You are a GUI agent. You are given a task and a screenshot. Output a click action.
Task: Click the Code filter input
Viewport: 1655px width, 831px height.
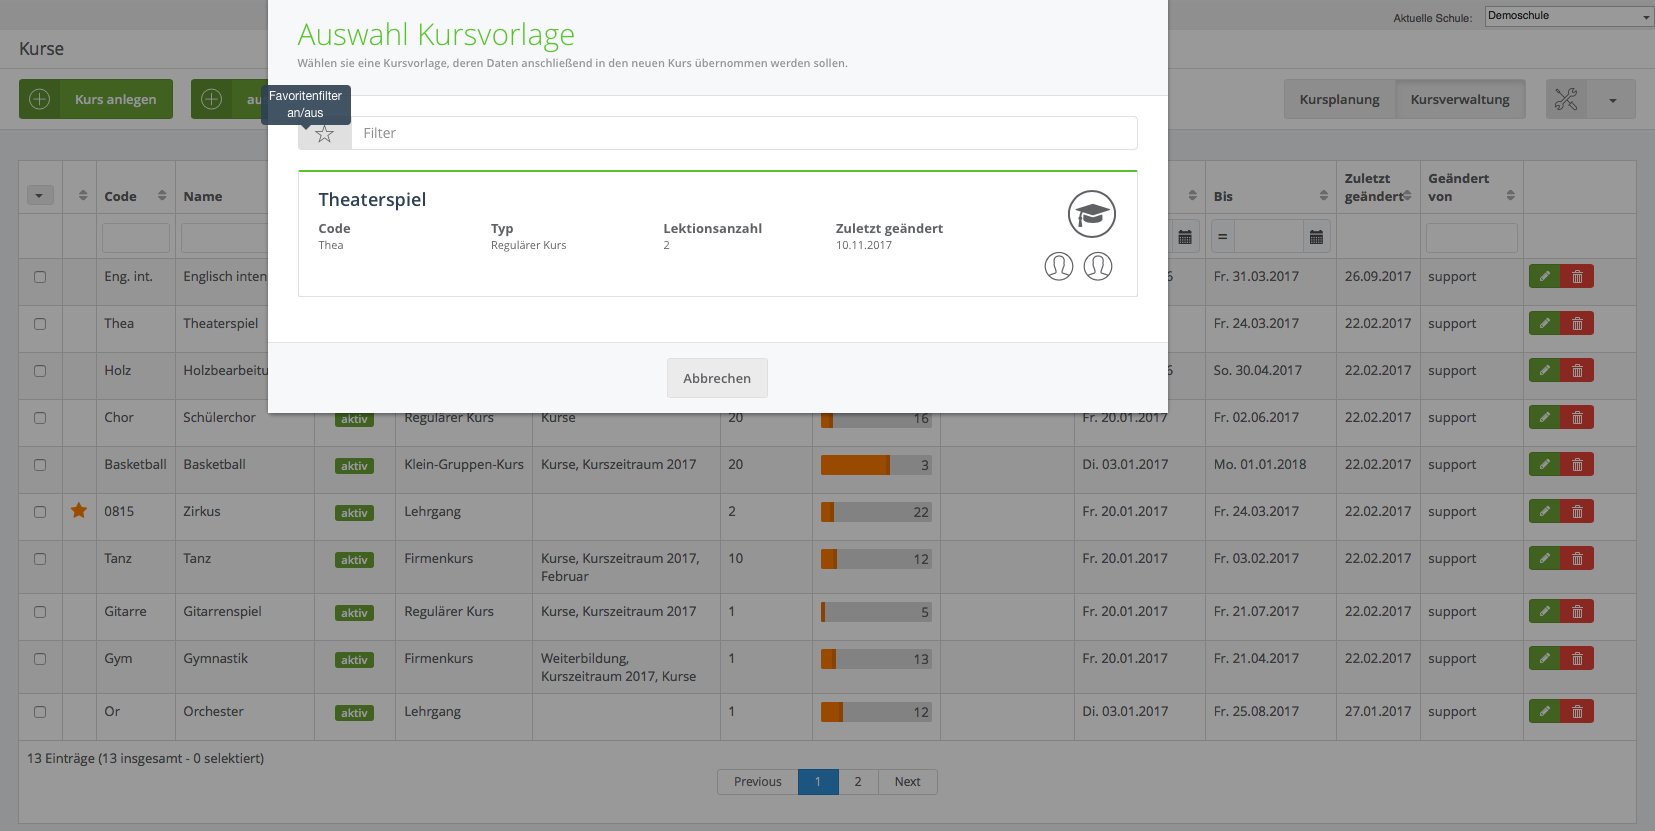[x=136, y=238]
